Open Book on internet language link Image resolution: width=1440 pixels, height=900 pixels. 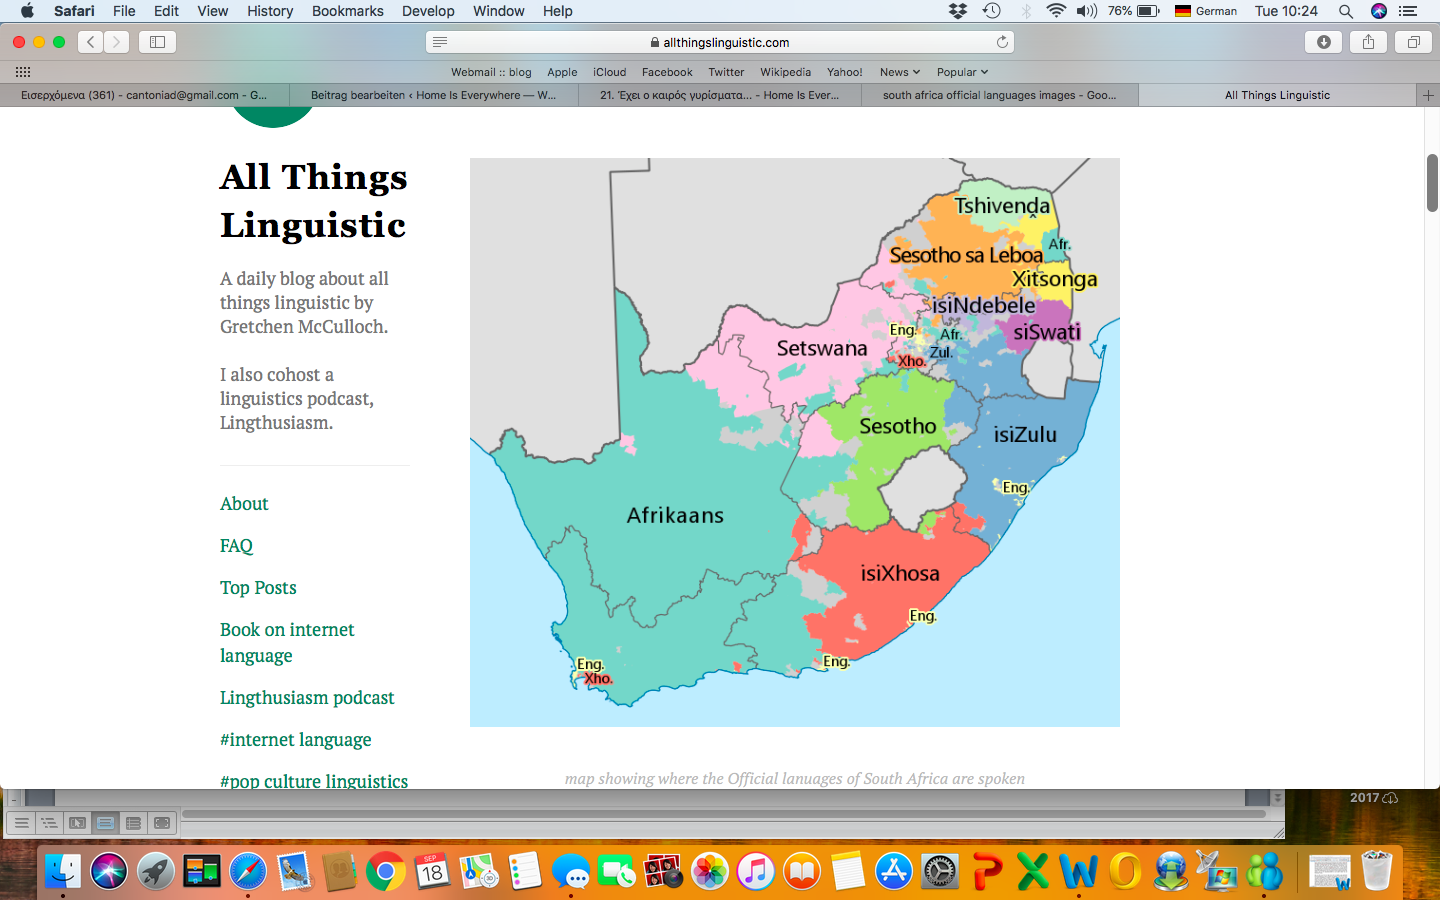pyautogui.click(x=287, y=643)
